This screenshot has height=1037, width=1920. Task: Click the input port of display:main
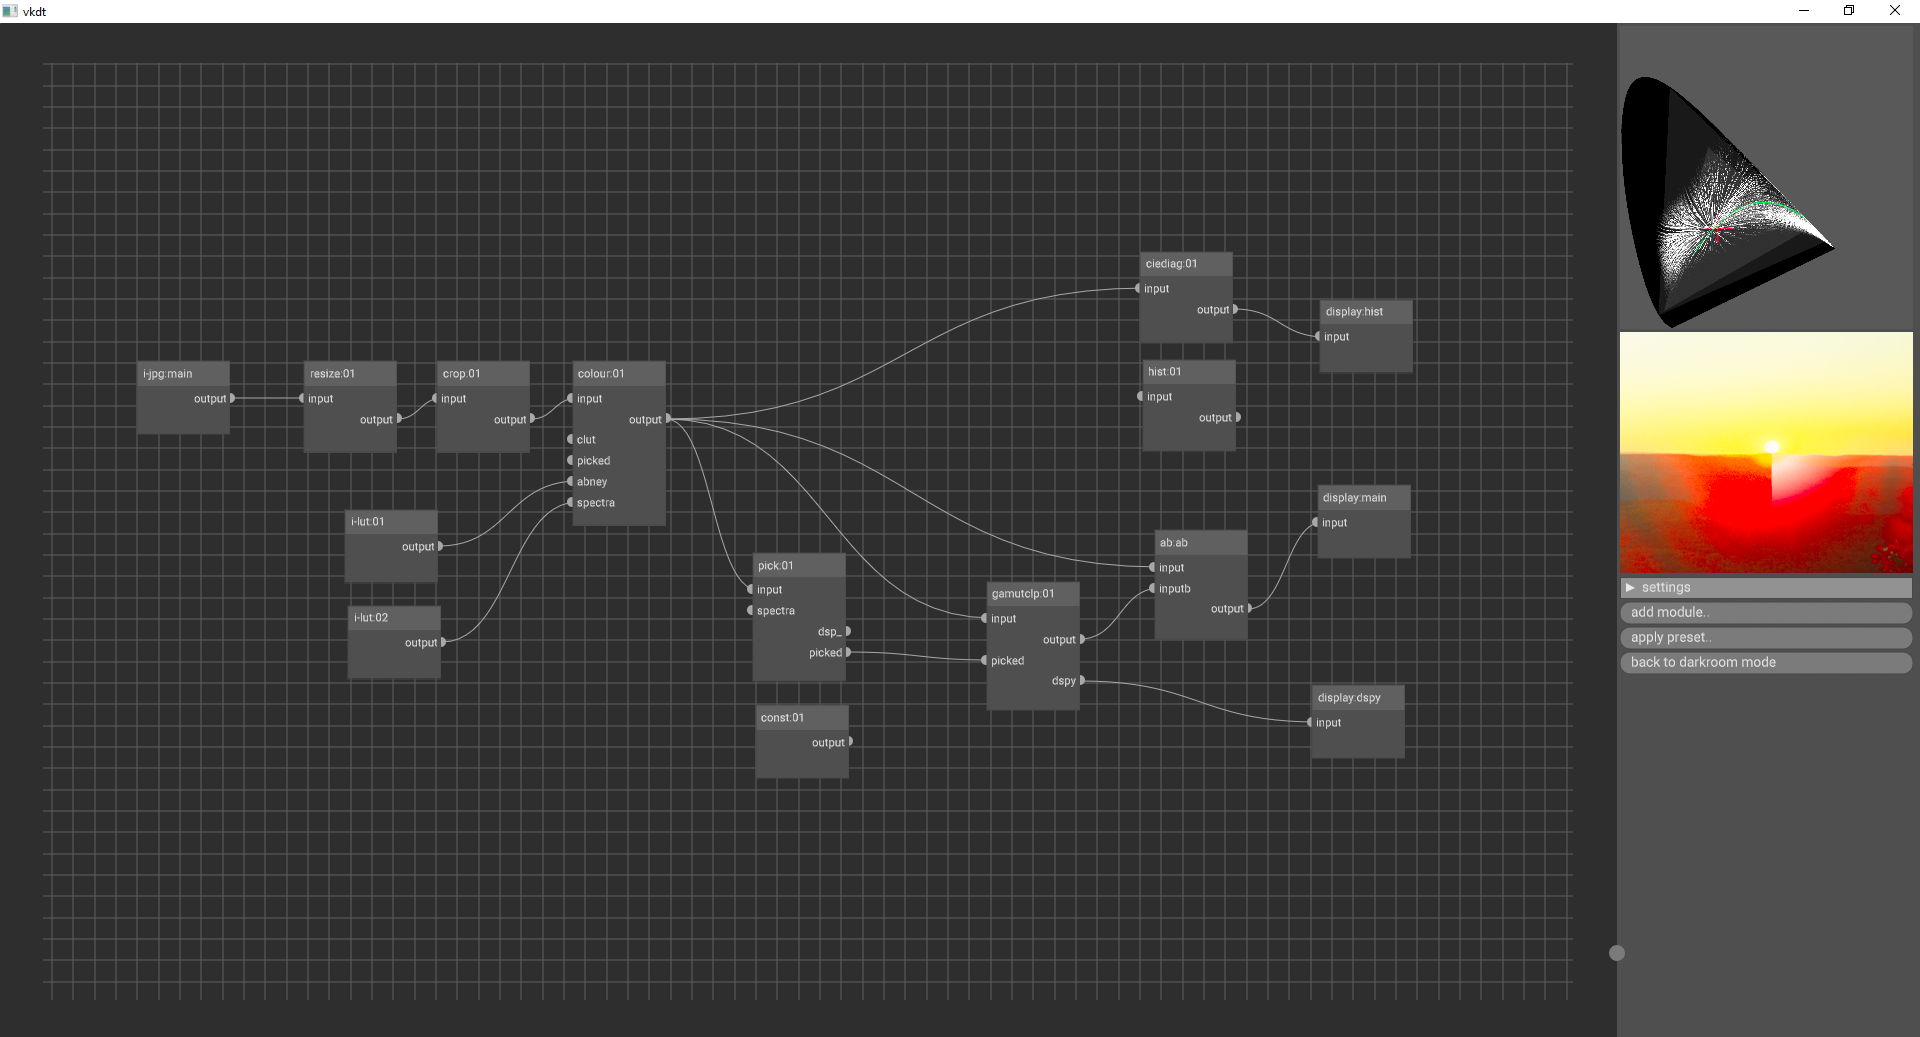[x=1316, y=523]
